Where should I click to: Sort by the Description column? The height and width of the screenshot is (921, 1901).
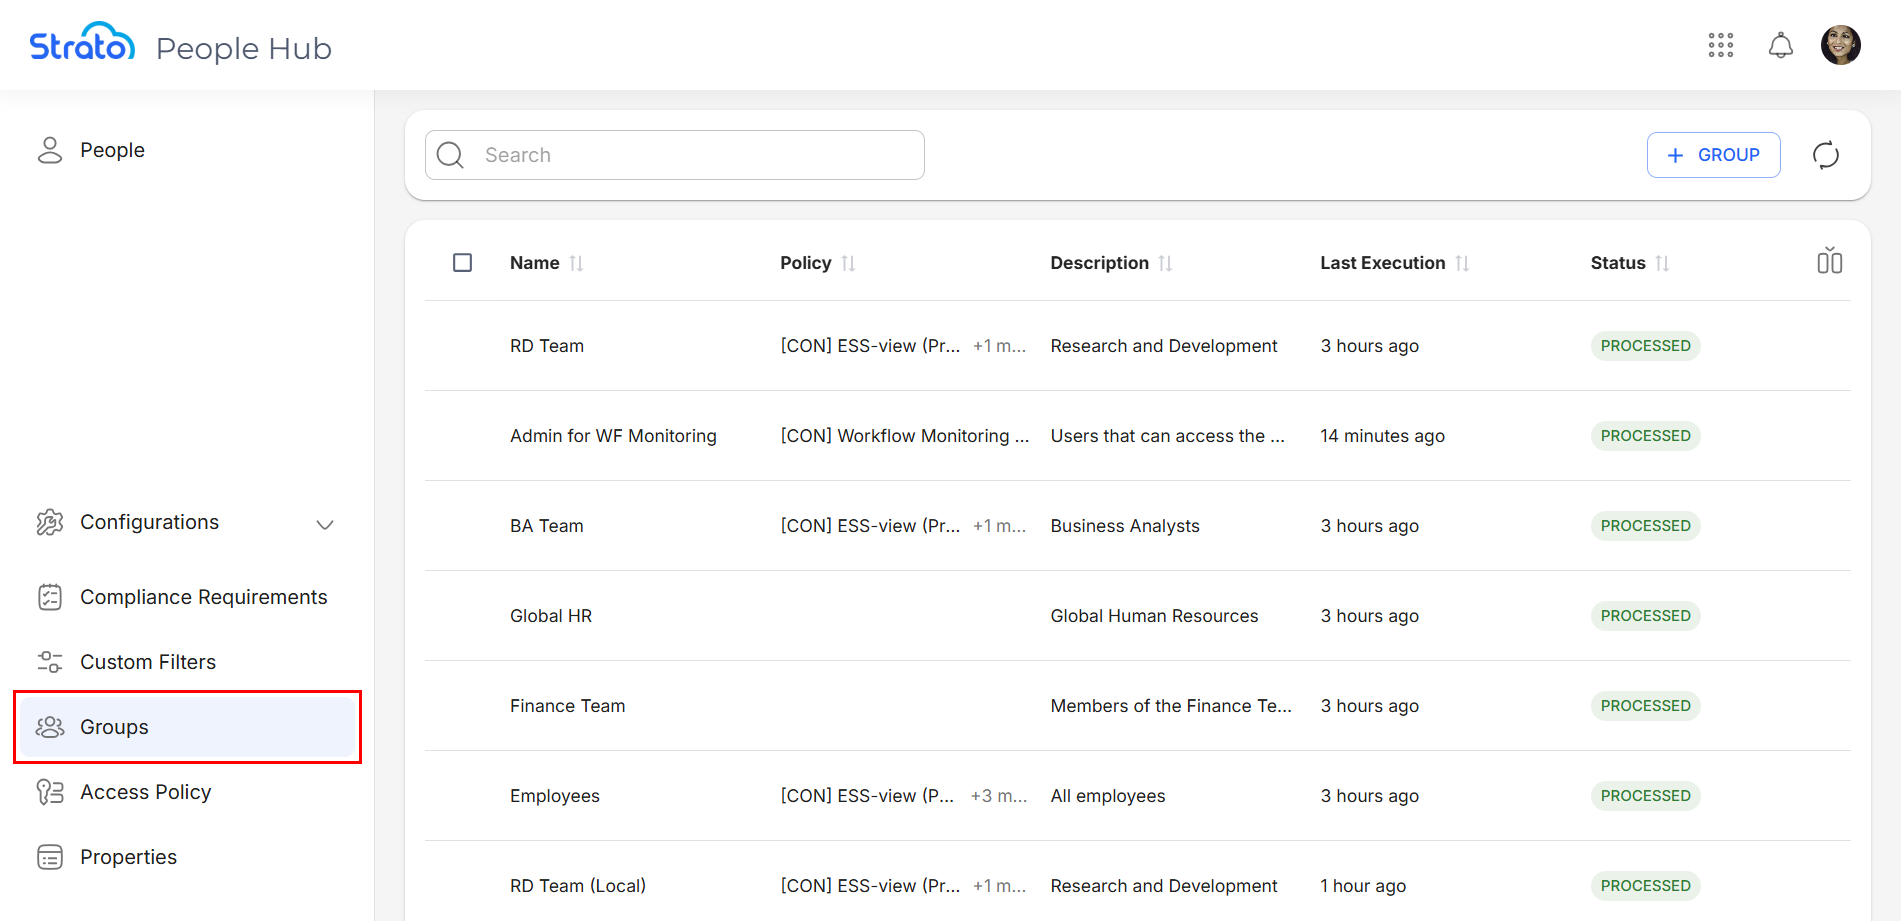click(1165, 263)
